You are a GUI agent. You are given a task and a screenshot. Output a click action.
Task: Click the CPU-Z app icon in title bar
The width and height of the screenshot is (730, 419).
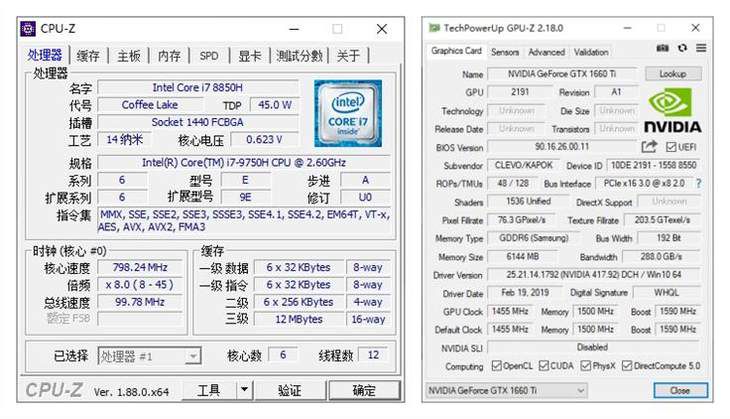pos(27,29)
